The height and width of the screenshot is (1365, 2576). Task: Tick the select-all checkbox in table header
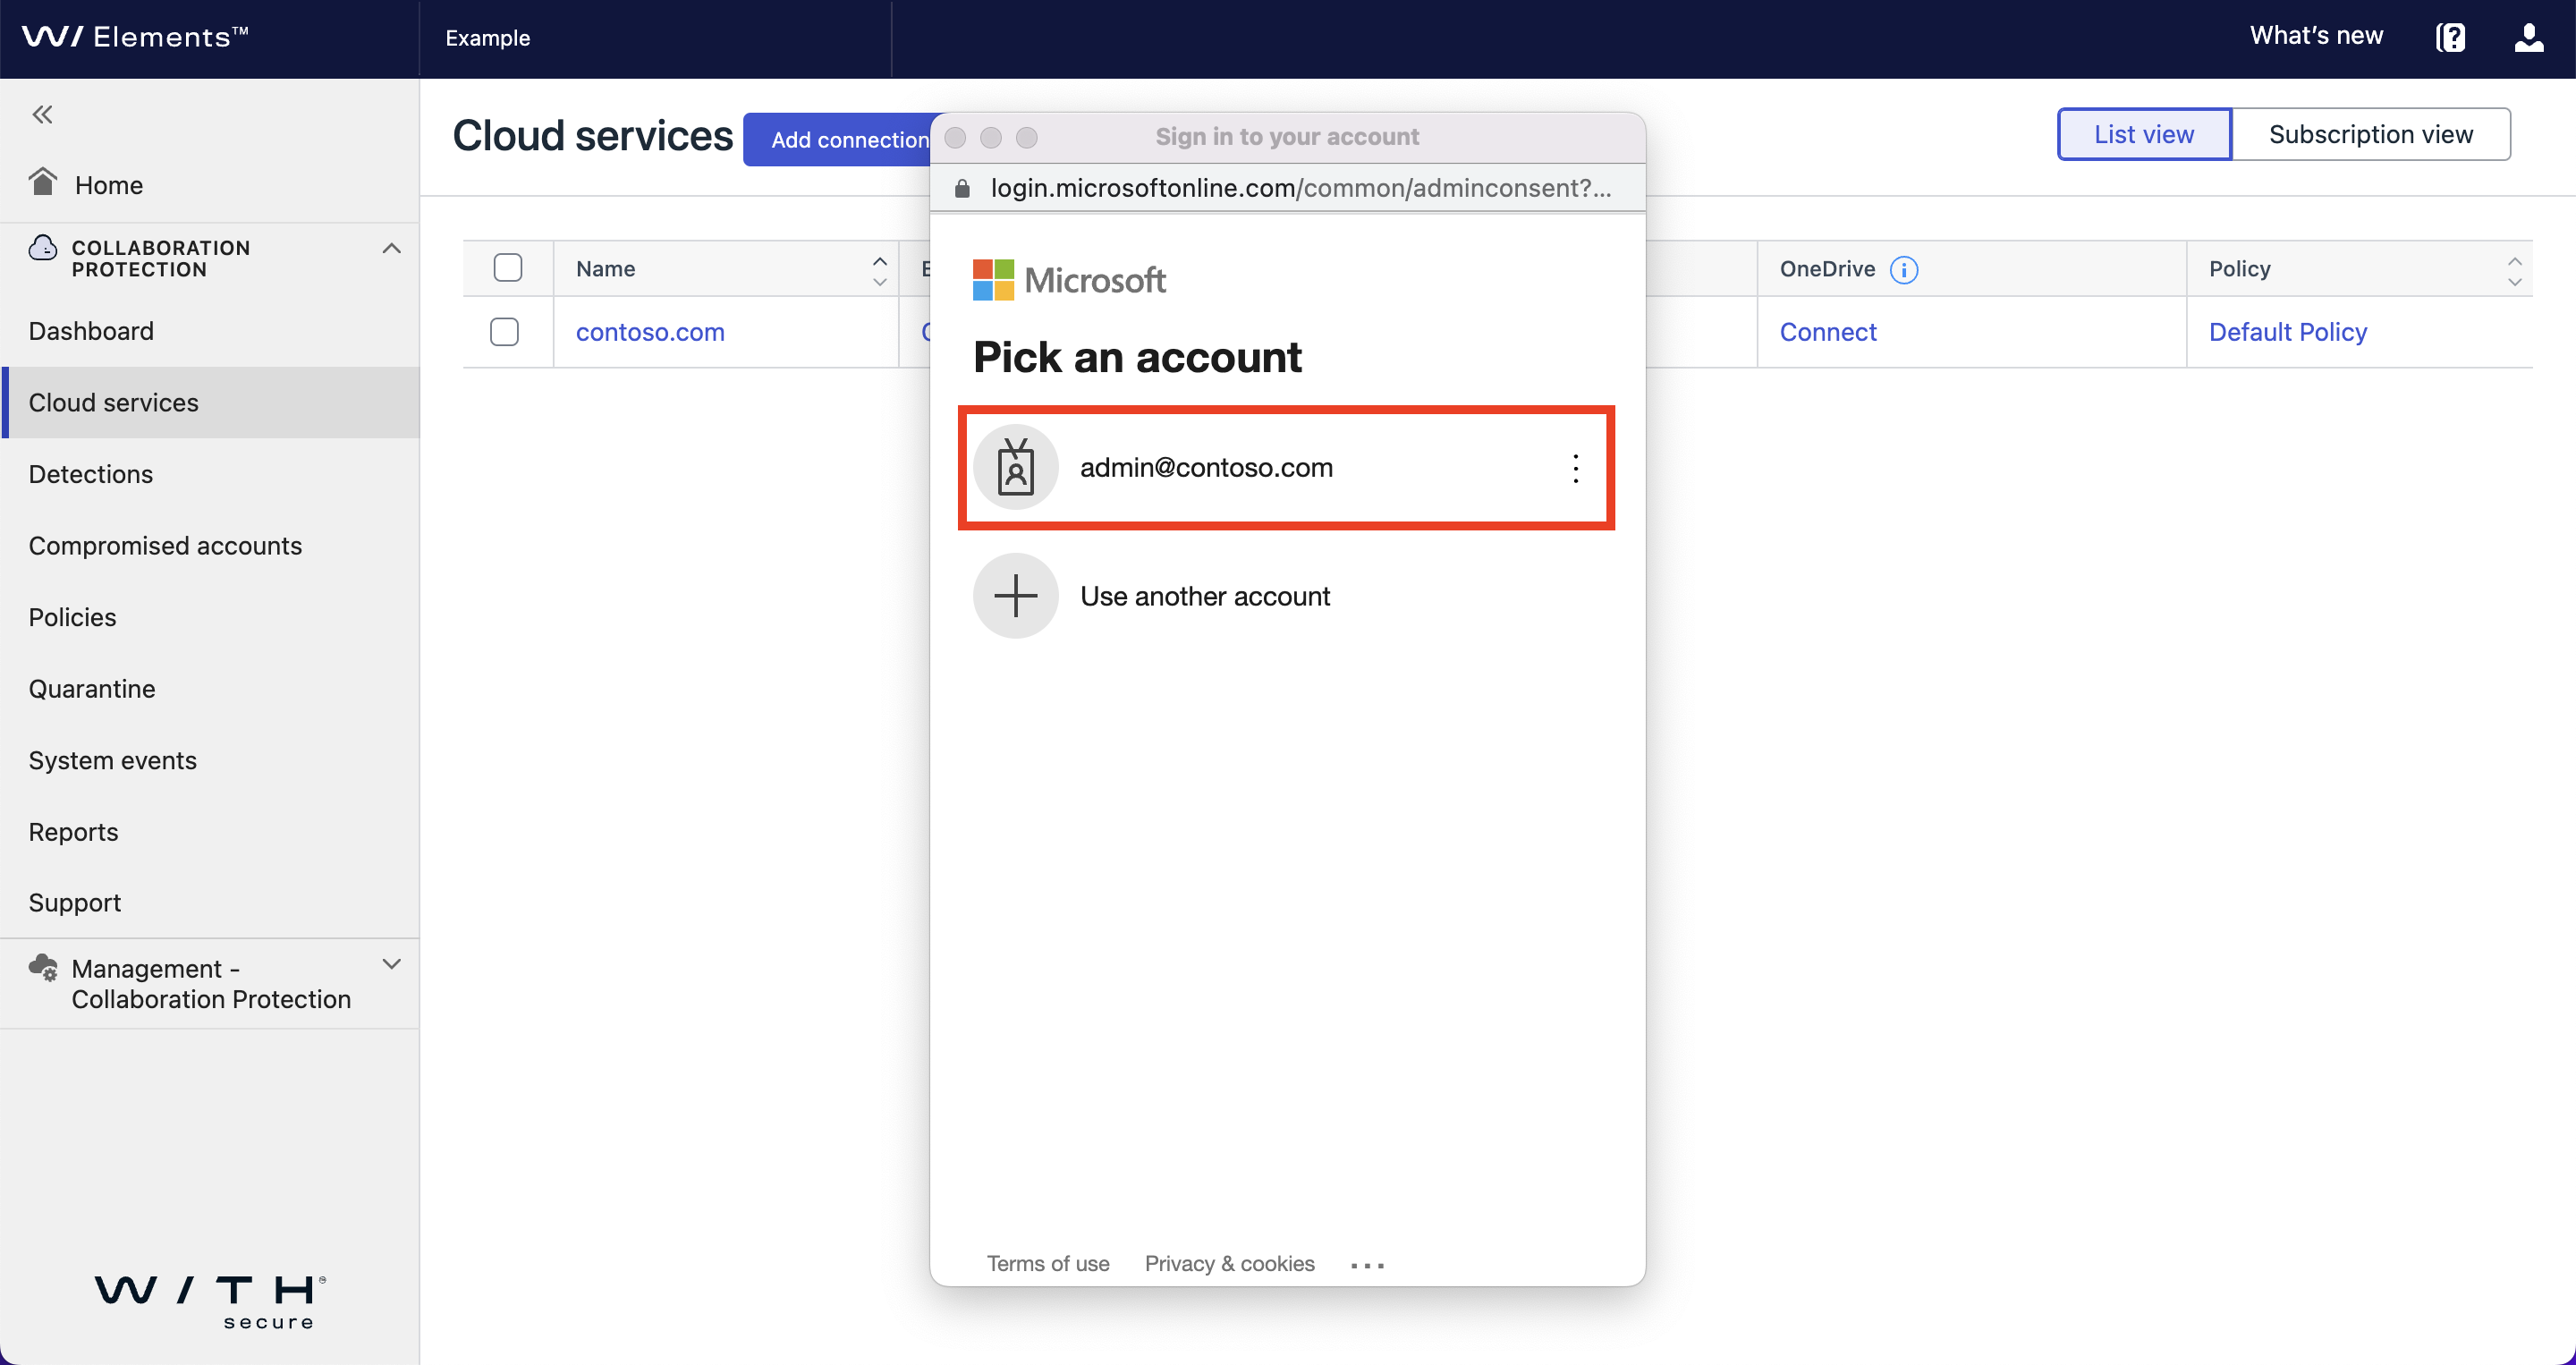[x=508, y=268]
